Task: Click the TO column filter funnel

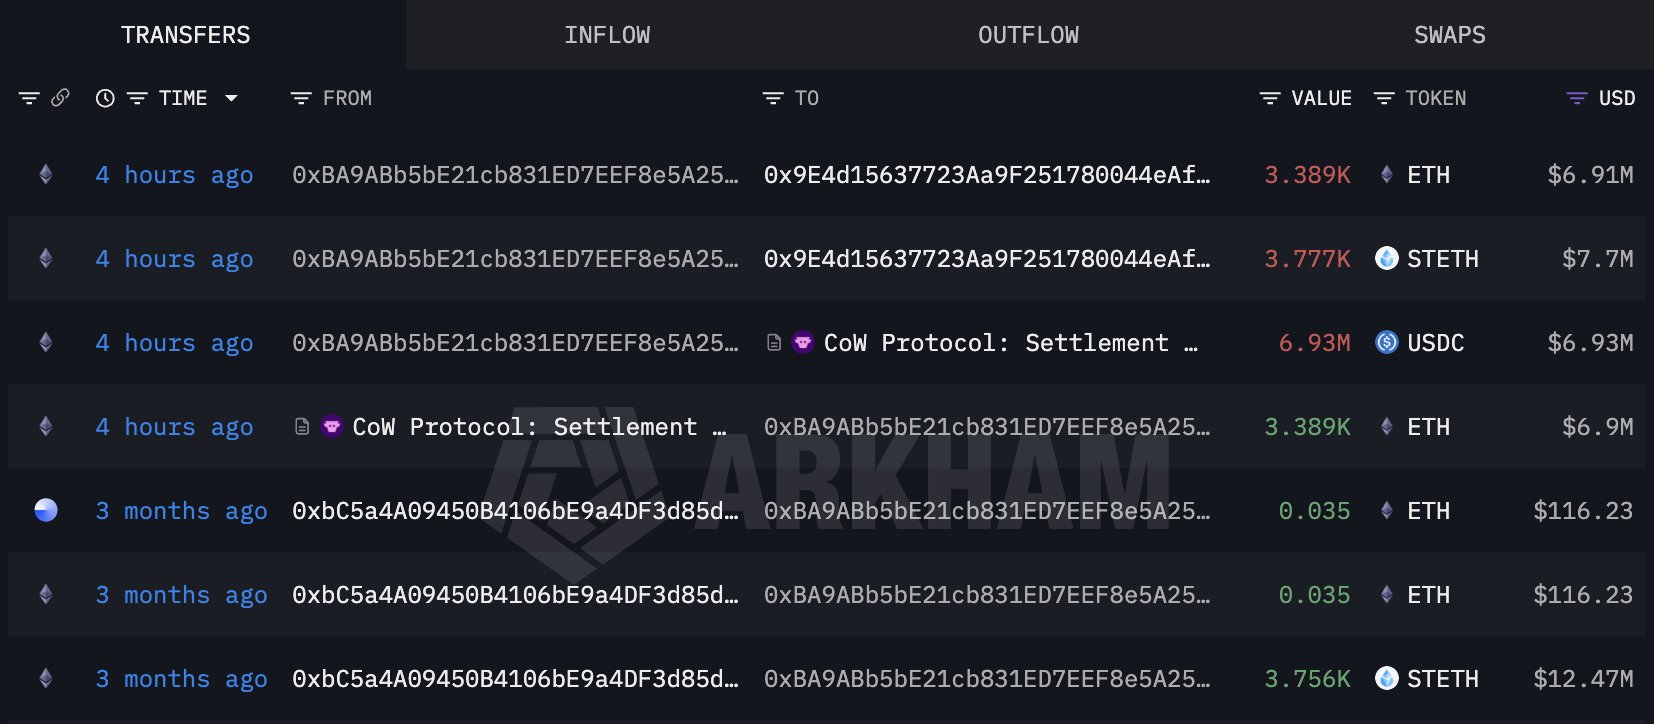Action: pos(773,98)
